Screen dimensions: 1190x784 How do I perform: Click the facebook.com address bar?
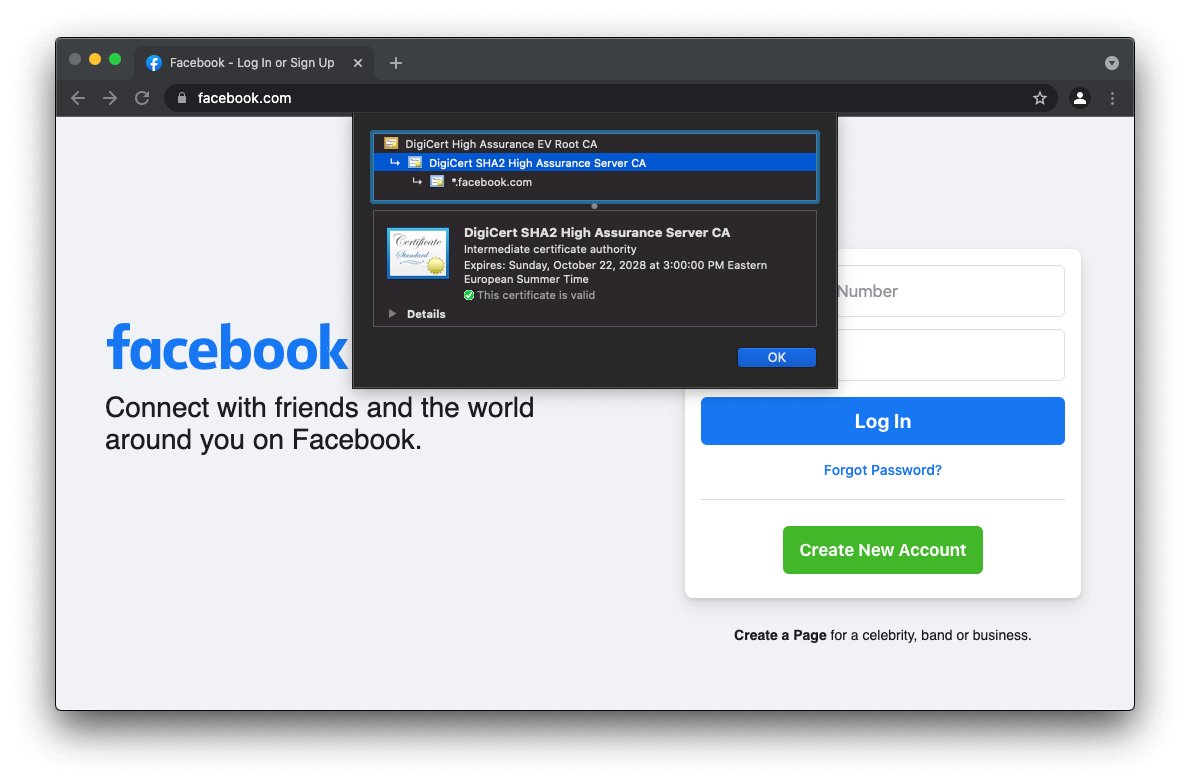[600, 98]
